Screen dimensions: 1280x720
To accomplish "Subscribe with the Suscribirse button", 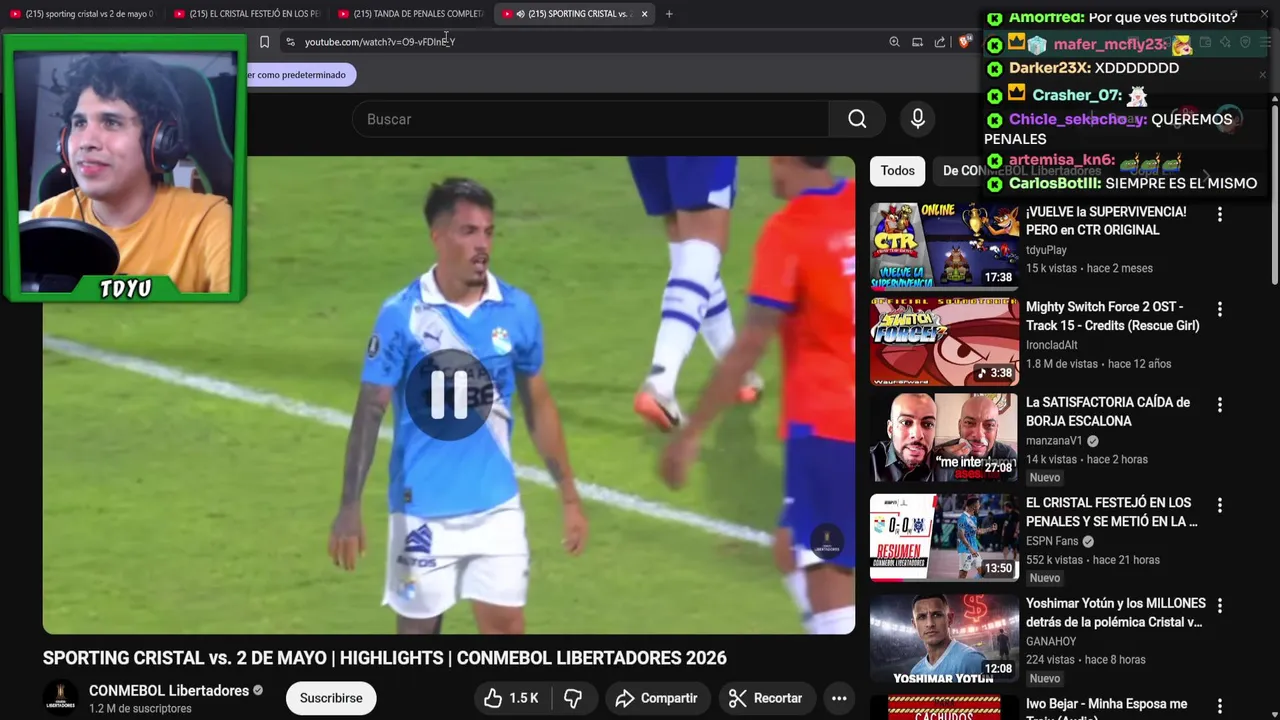I will (x=331, y=698).
